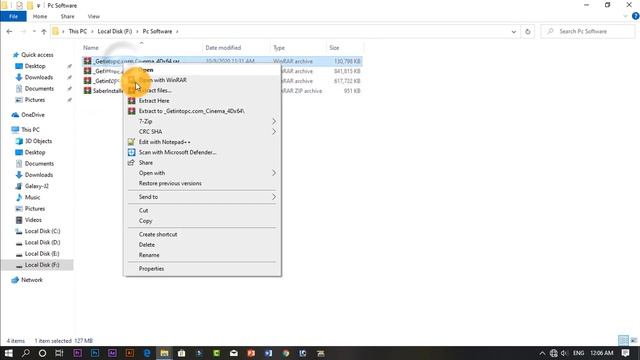Click the Share icon in context menu
The width and height of the screenshot is (640, 360).
coord(131,162)
